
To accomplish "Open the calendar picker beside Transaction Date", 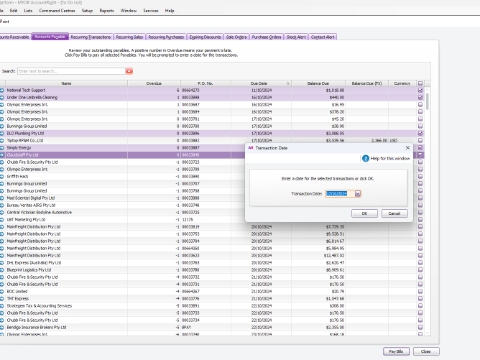I will (x=358, y=194).
